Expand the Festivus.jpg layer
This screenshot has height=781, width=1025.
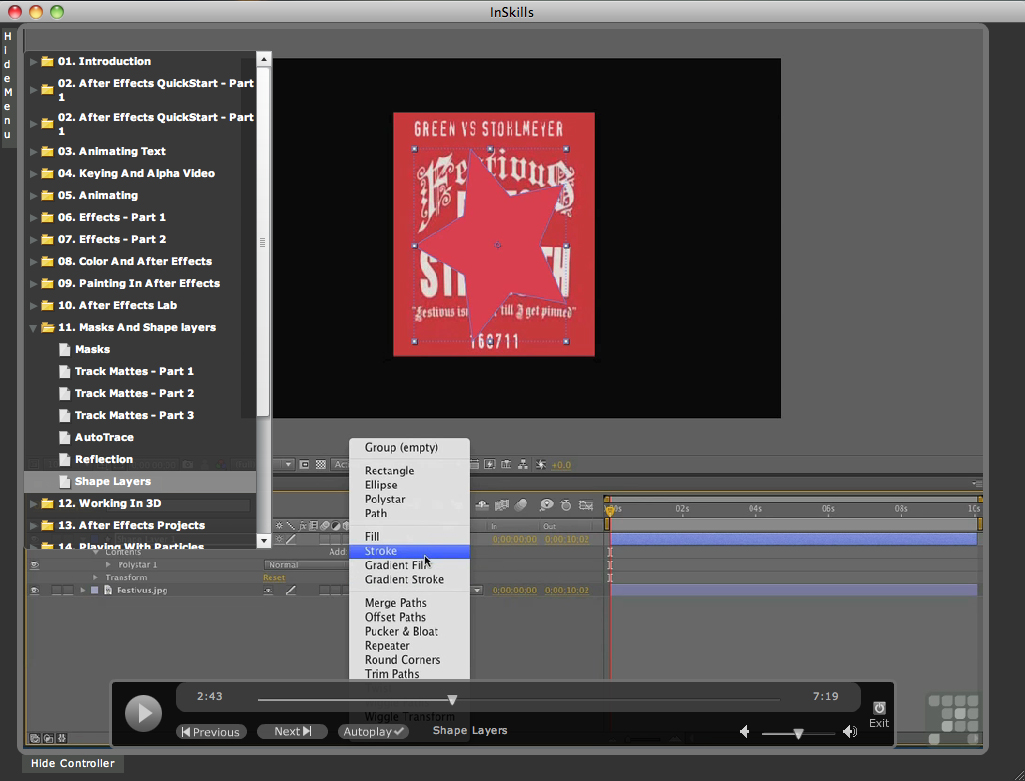[82, 590]
